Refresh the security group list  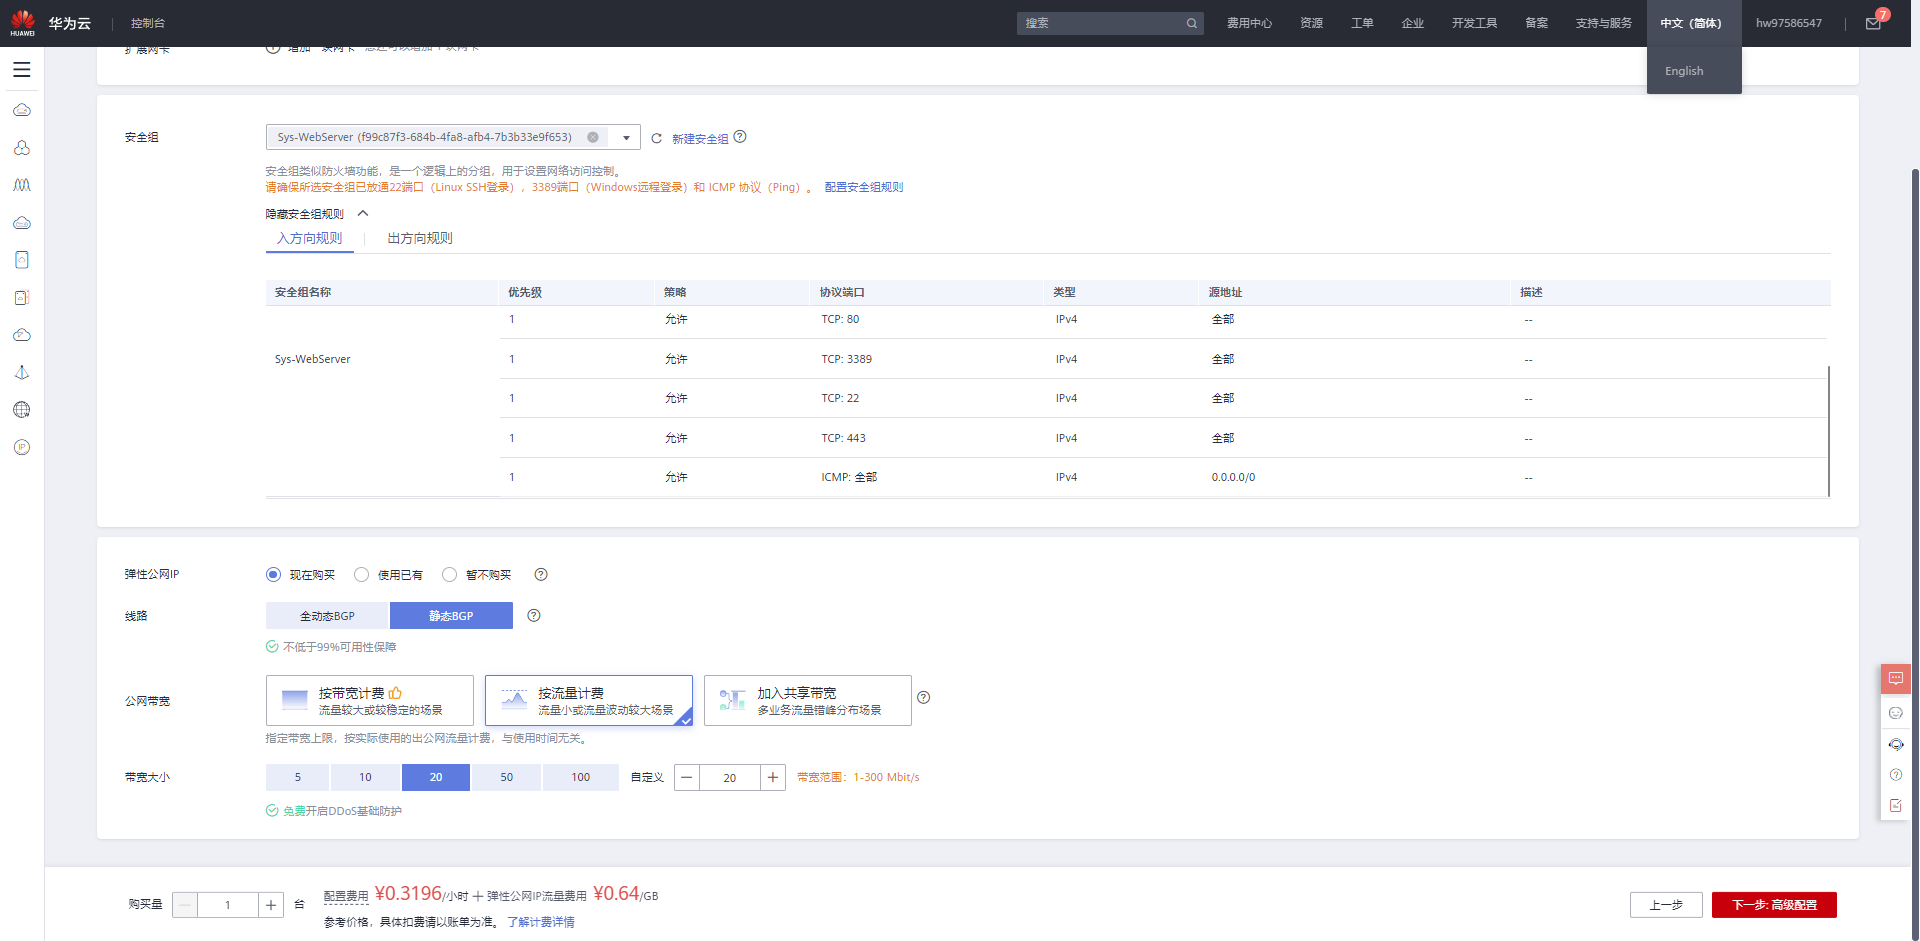tap(657, 138)
